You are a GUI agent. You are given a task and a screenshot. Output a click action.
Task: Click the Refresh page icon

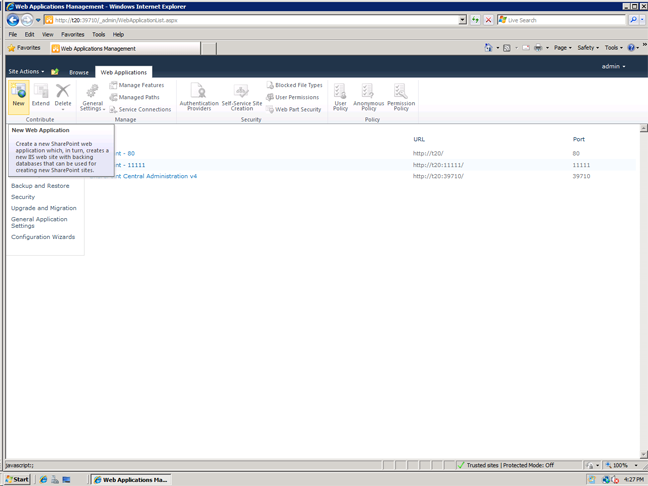click(475, 20)
